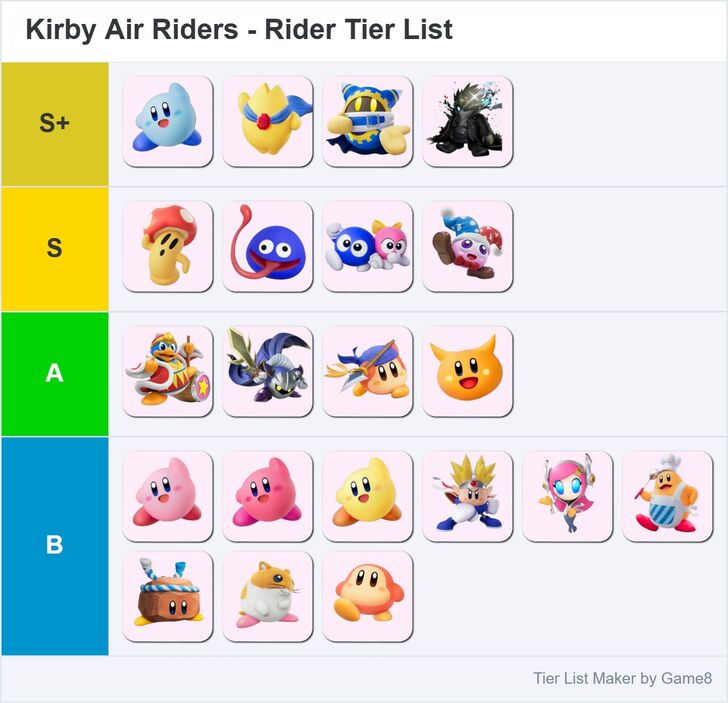The height and width of the screenshot is (703, 728).
Task: Click the blue Kirby rider icon
Action: click(x=167, y=121)
